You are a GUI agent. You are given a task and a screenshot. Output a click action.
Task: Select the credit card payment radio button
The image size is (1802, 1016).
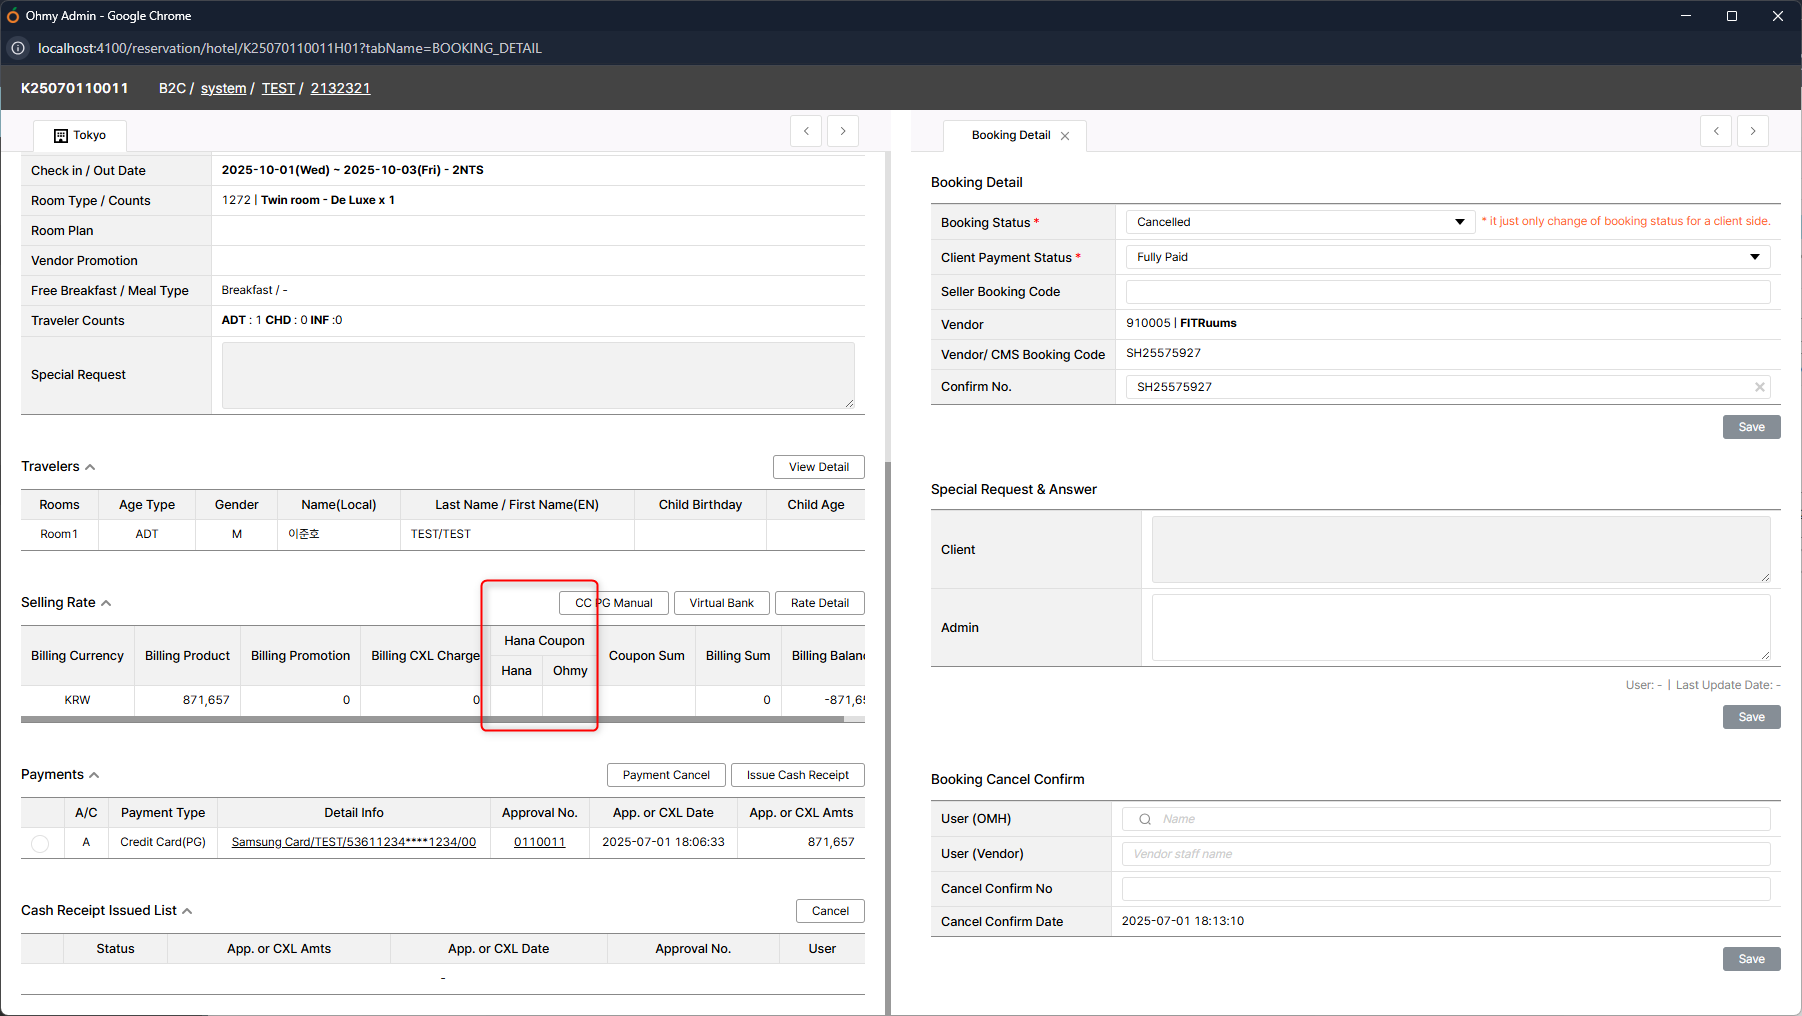click(x=40, y=843)
